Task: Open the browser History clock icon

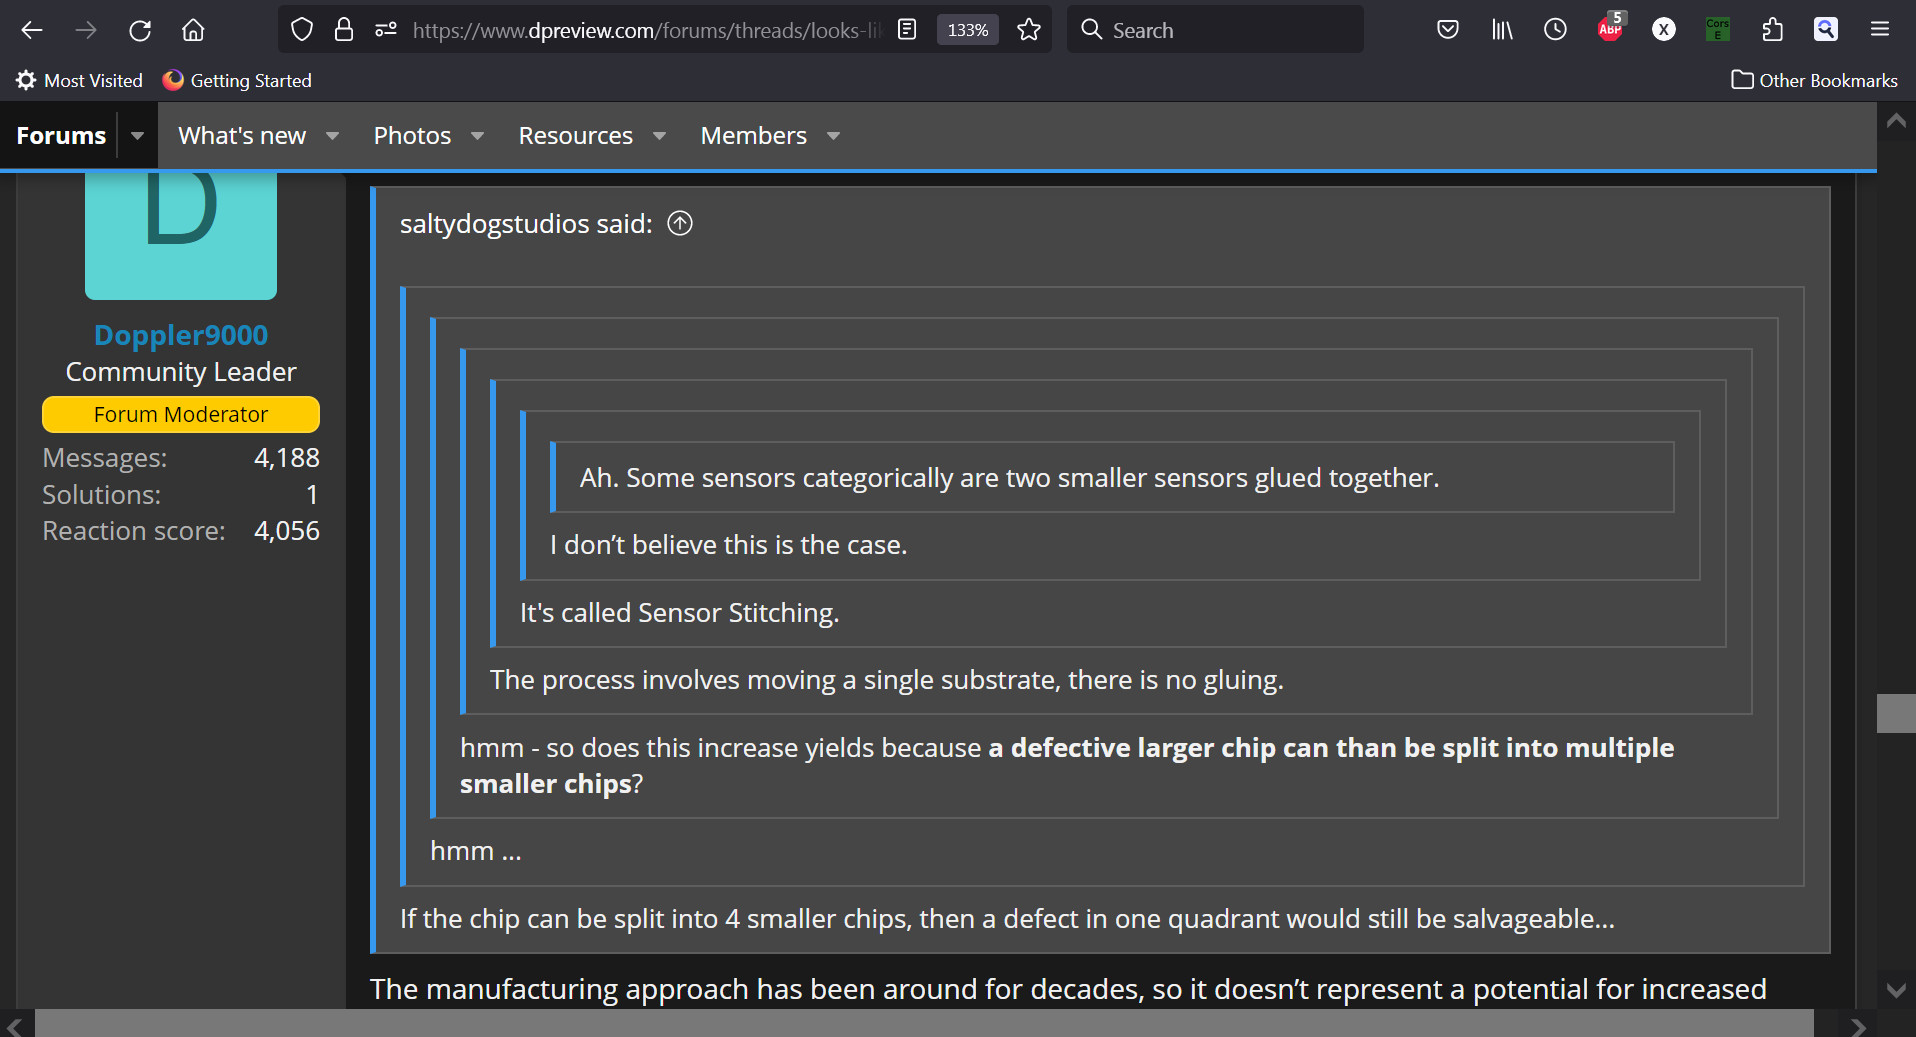Action: 1555,30
